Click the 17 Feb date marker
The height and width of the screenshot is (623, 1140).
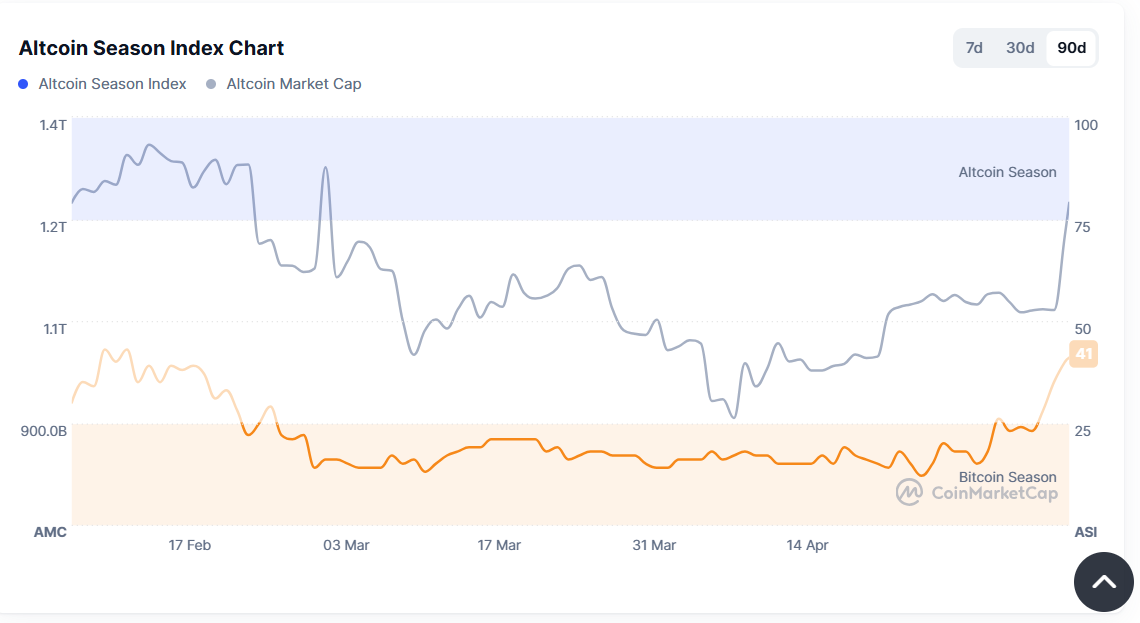189,545
